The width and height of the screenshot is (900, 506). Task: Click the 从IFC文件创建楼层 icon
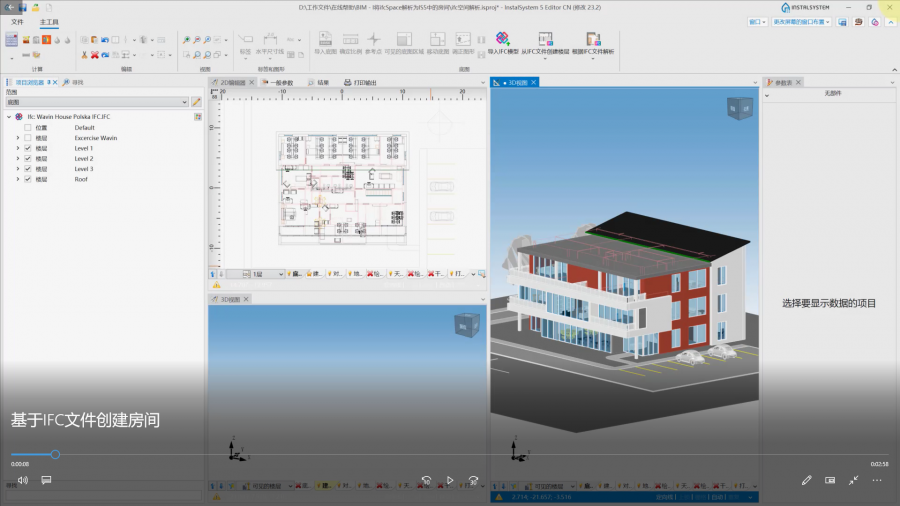tap(546, 40)
